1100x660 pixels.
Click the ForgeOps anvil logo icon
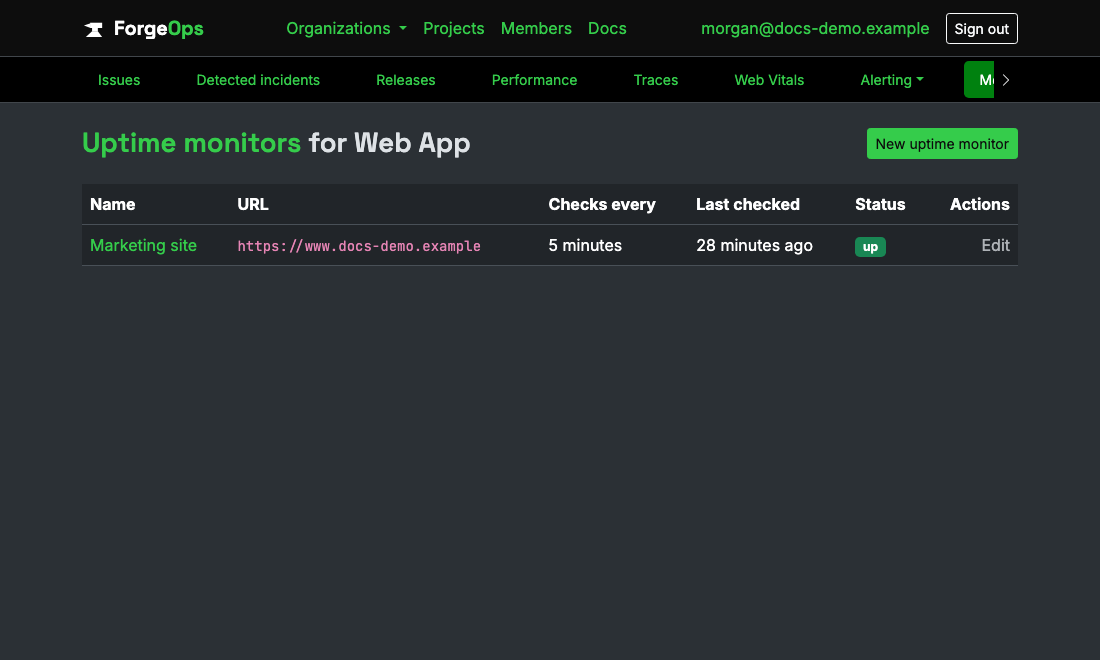point(93,29)
